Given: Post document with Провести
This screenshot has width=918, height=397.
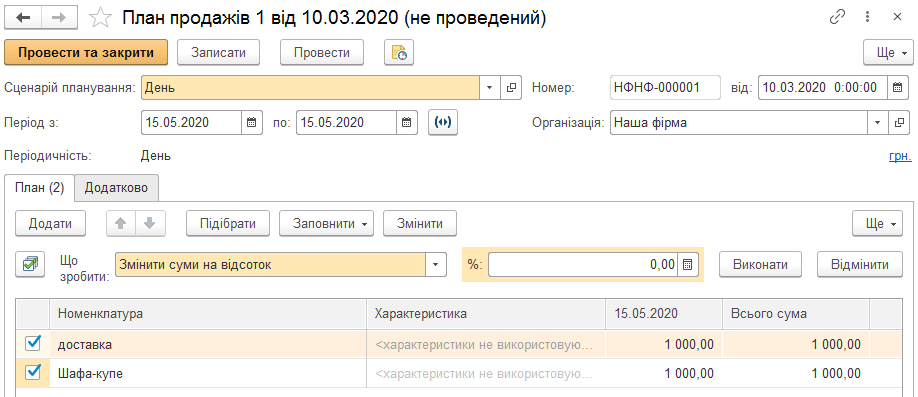Looking at the screenshot, I should (x=322, y=53).
